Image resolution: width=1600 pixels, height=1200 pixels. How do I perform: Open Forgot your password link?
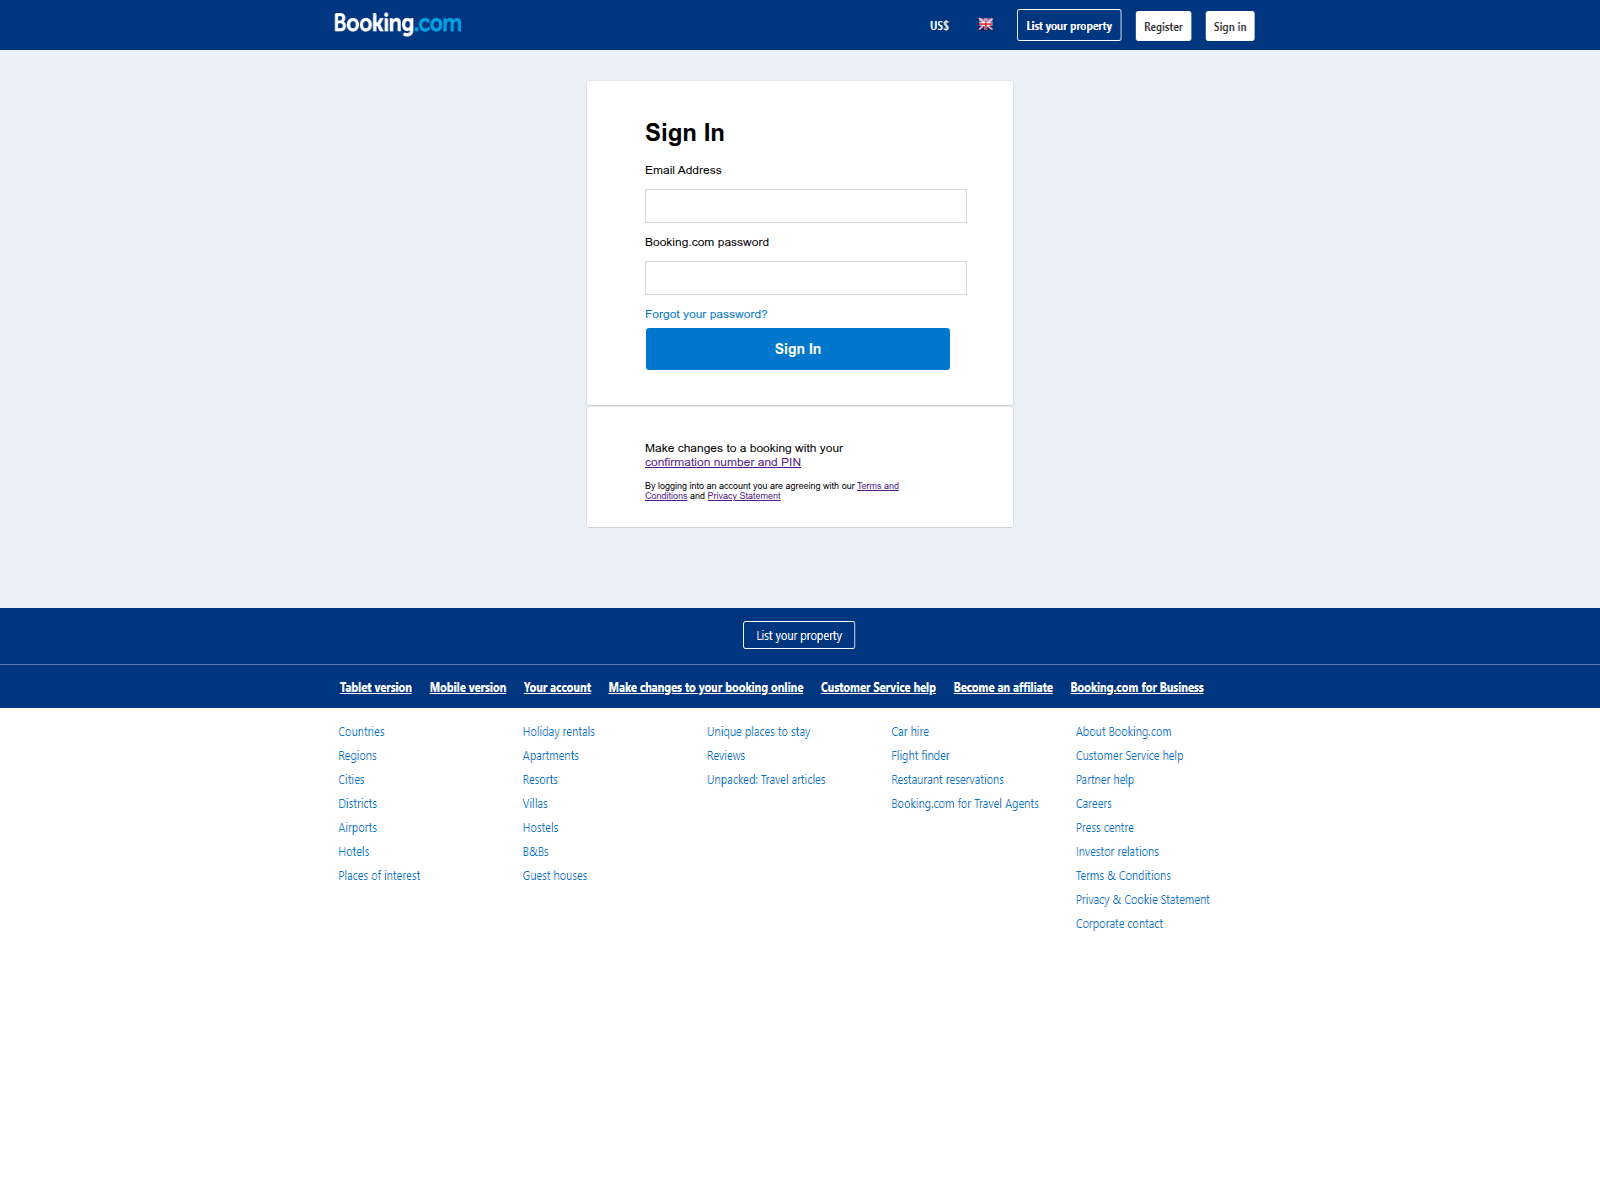[706, 314]
